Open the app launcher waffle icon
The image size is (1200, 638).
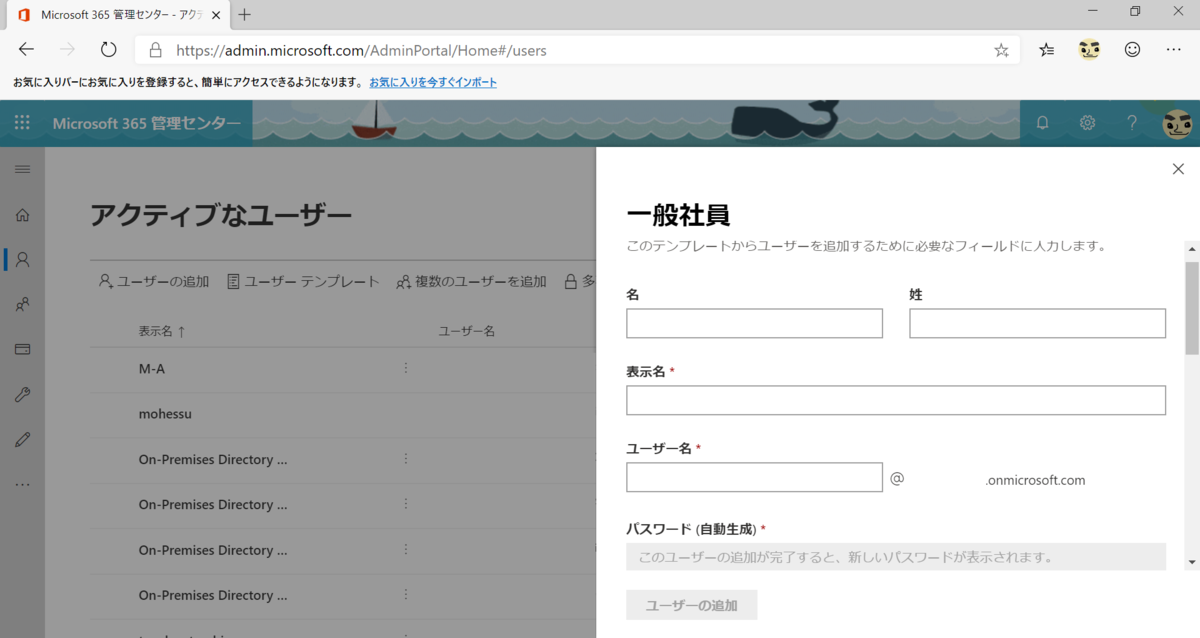pyautogui.click(x=22, y=123)
